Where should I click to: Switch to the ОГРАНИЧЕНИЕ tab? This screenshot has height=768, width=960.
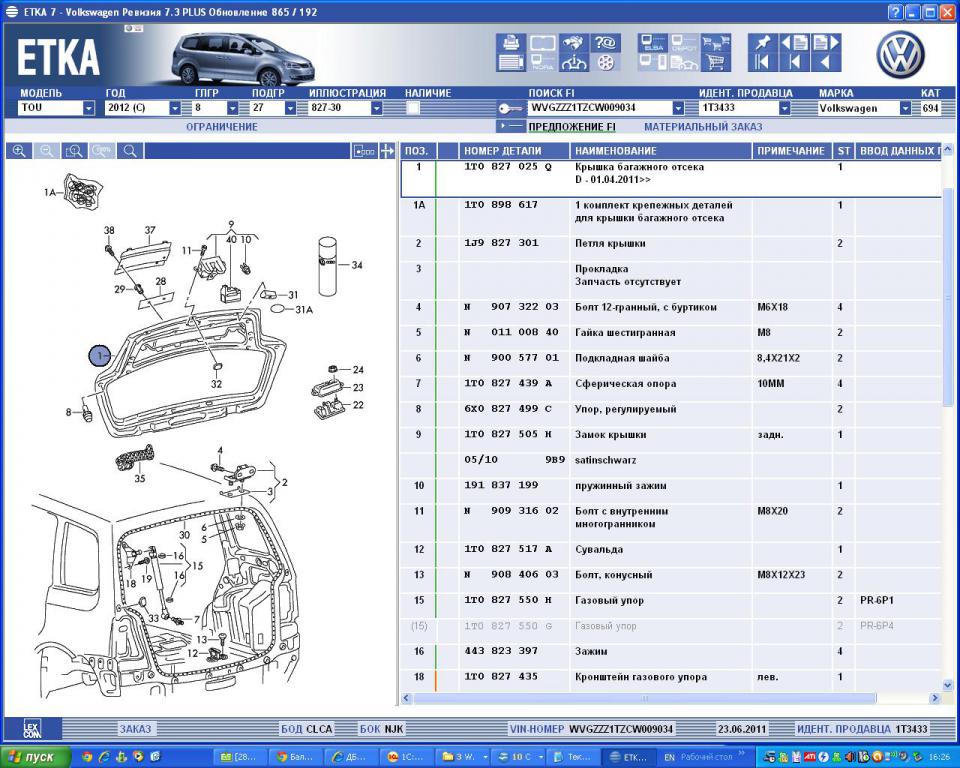tap(222, 127)
